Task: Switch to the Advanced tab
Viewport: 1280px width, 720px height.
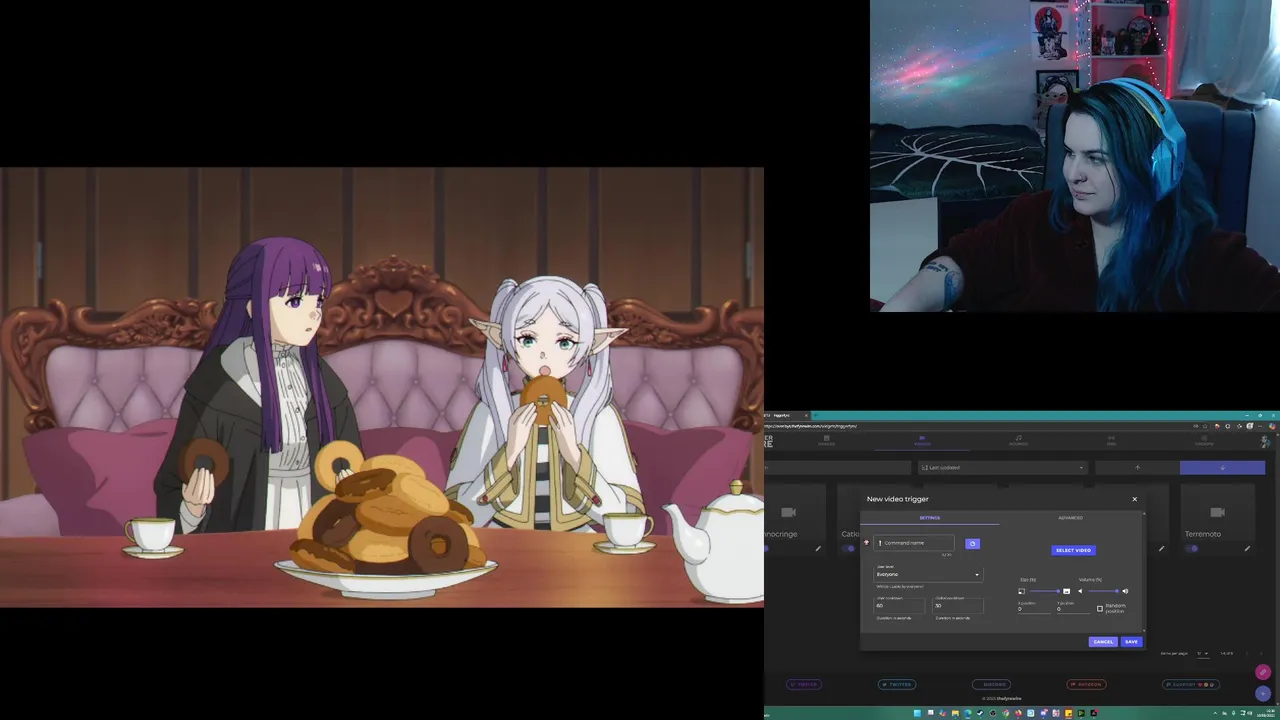Action: [1071, 518]
